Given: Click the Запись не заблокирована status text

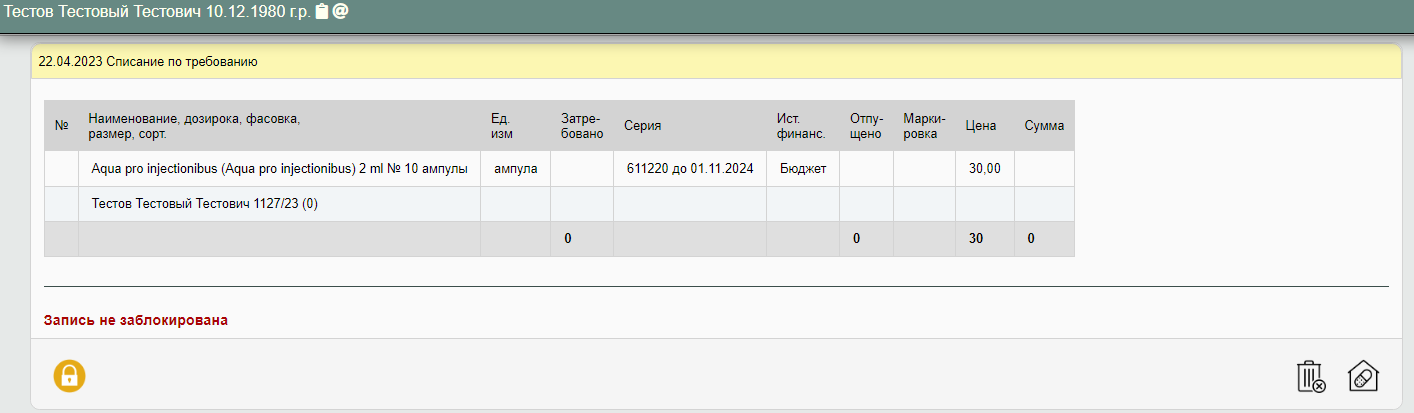Looking at the screenshot, I should point(136,321).
